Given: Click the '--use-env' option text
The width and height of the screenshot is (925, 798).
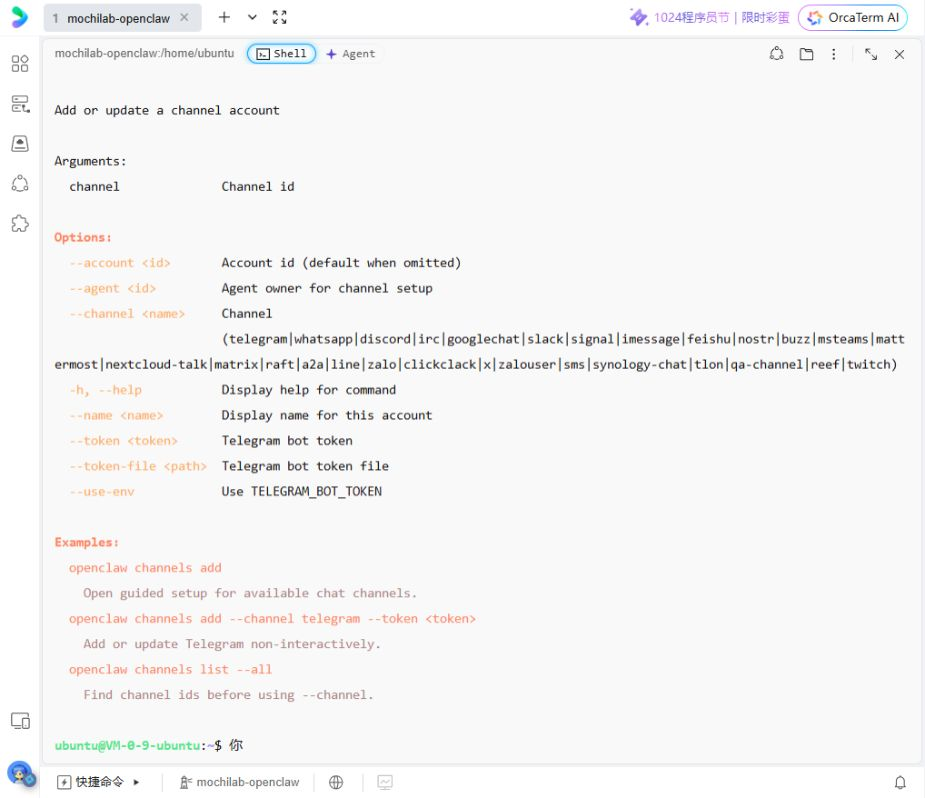Looking at the screenshot, I should pos(101,491).
